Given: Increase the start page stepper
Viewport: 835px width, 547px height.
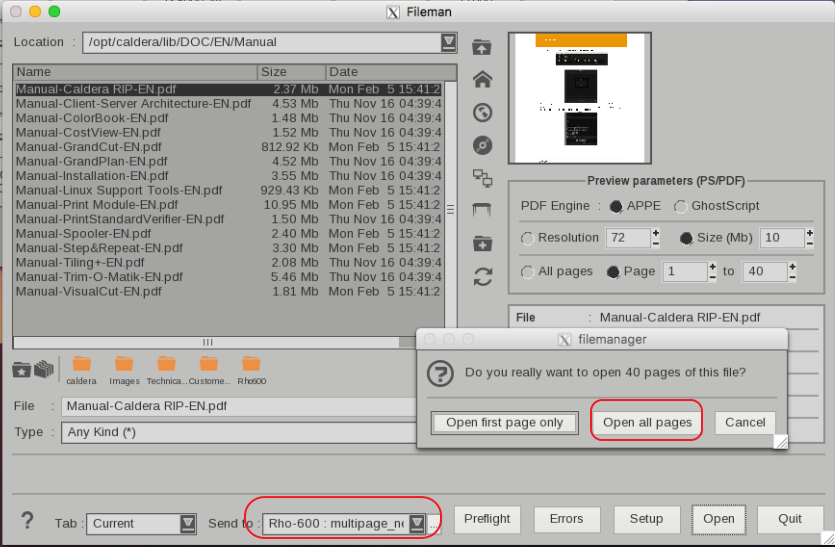Looking at the screenshot, I should pyautogui.click(x=713, y=266).
